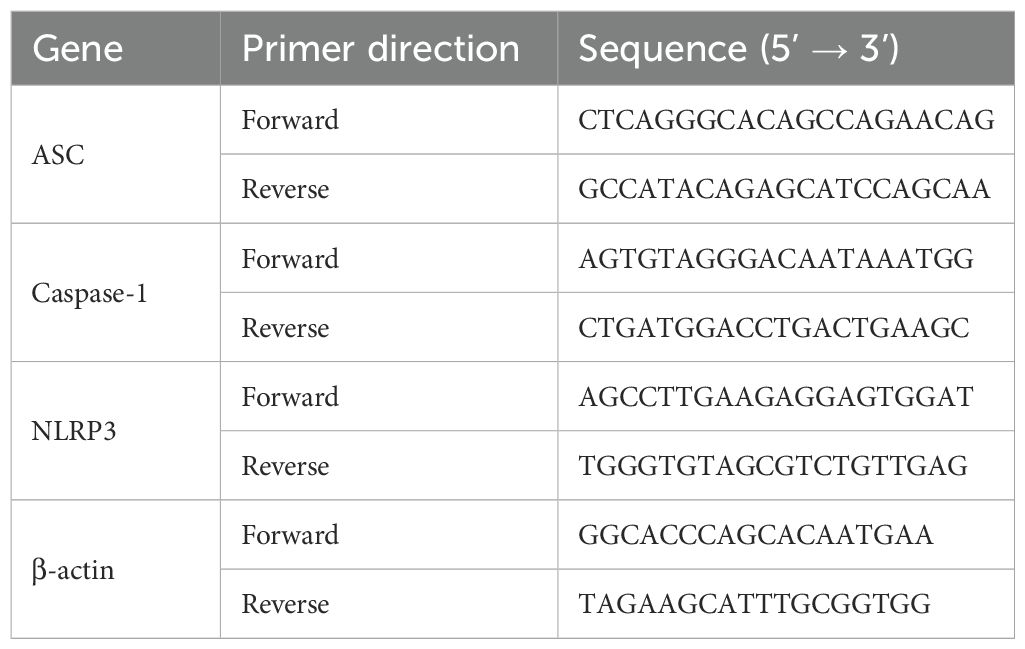Select sequence GCCATACAGAGCATCCAGCAA

click(784, 189)
